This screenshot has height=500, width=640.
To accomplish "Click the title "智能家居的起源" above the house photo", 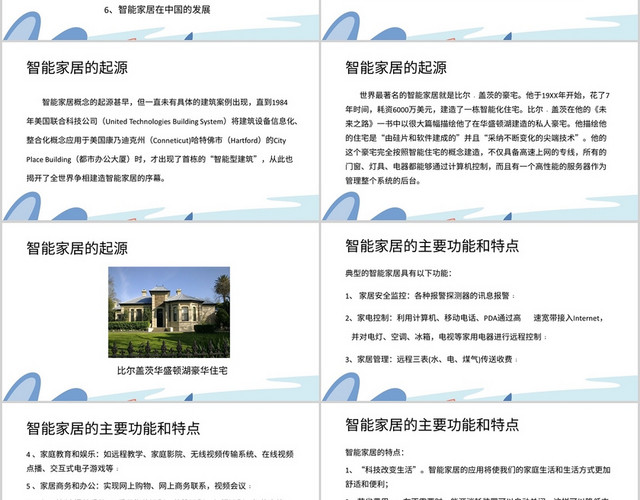I will click(x=77, y=248).
